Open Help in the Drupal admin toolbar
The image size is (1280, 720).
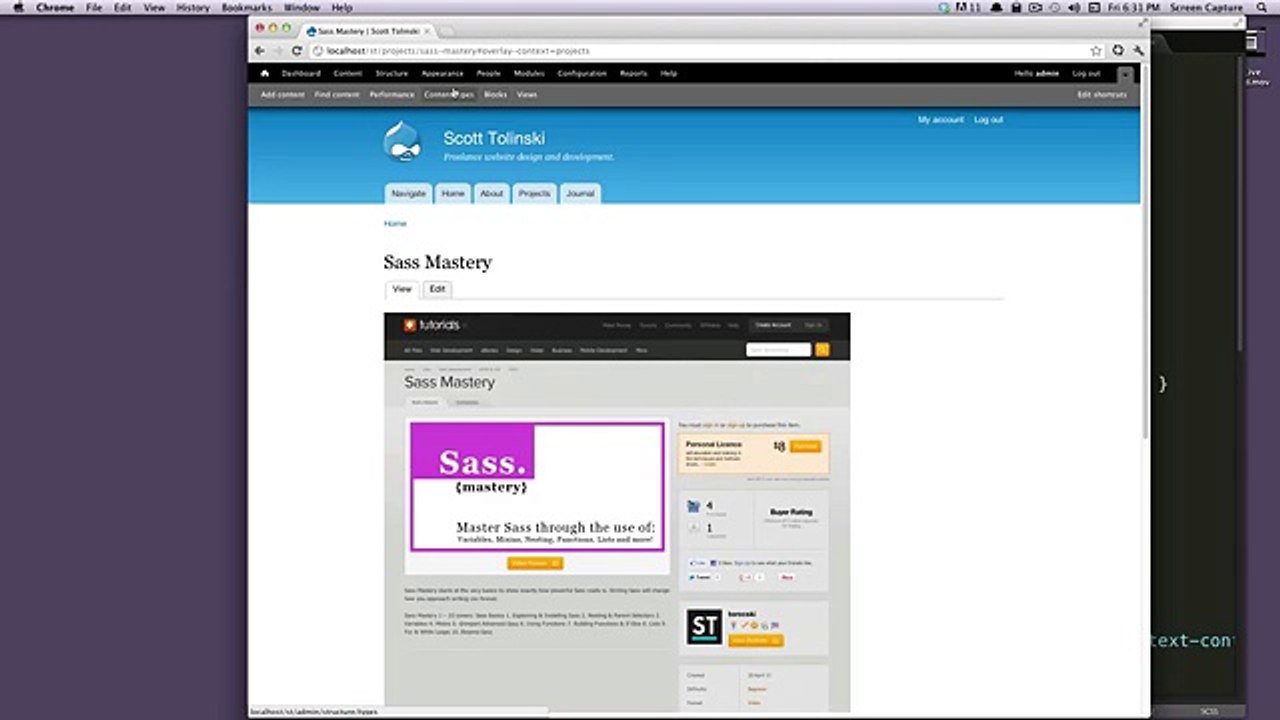coord(669,73)
